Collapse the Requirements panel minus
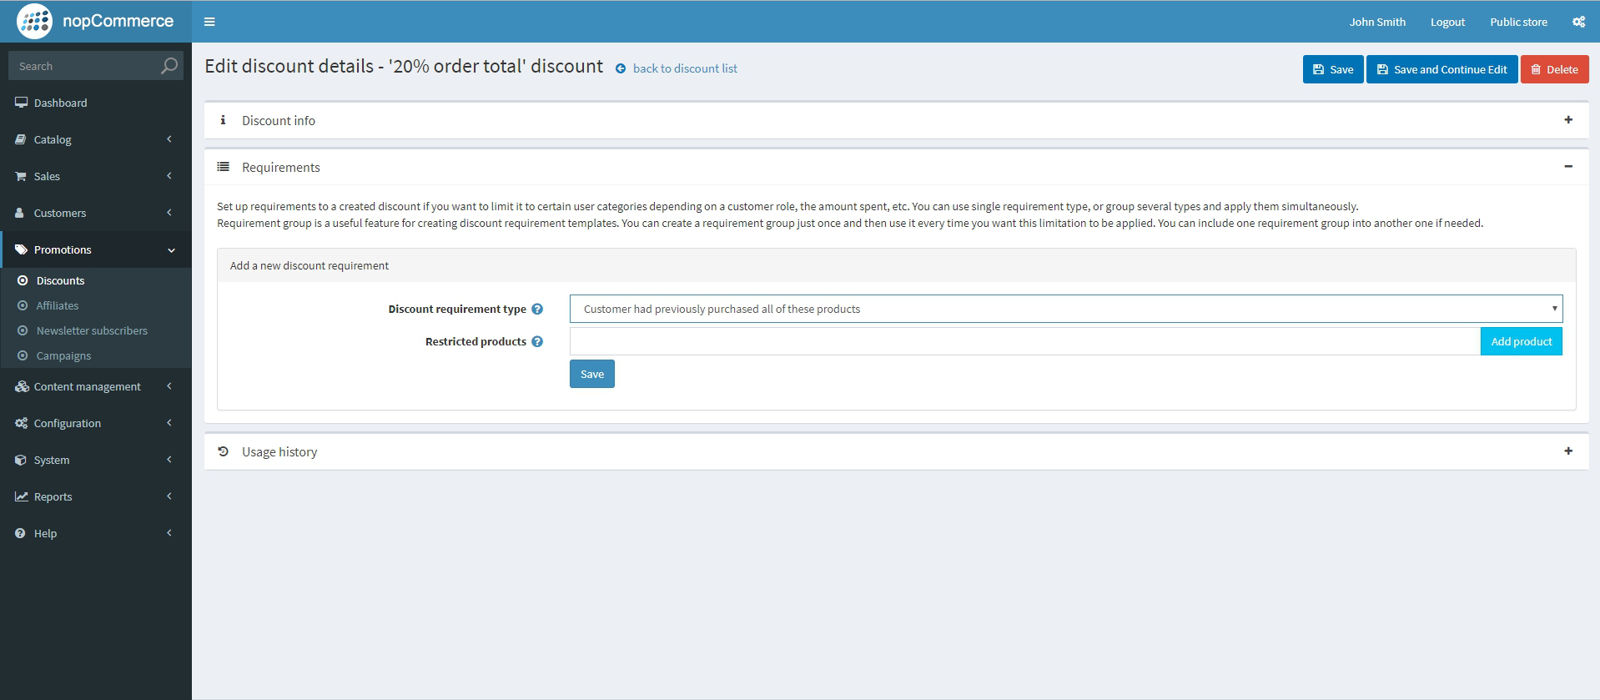Image resolution: width=1600 pixels, height=700 pixels. click(x=1568, y=167)
